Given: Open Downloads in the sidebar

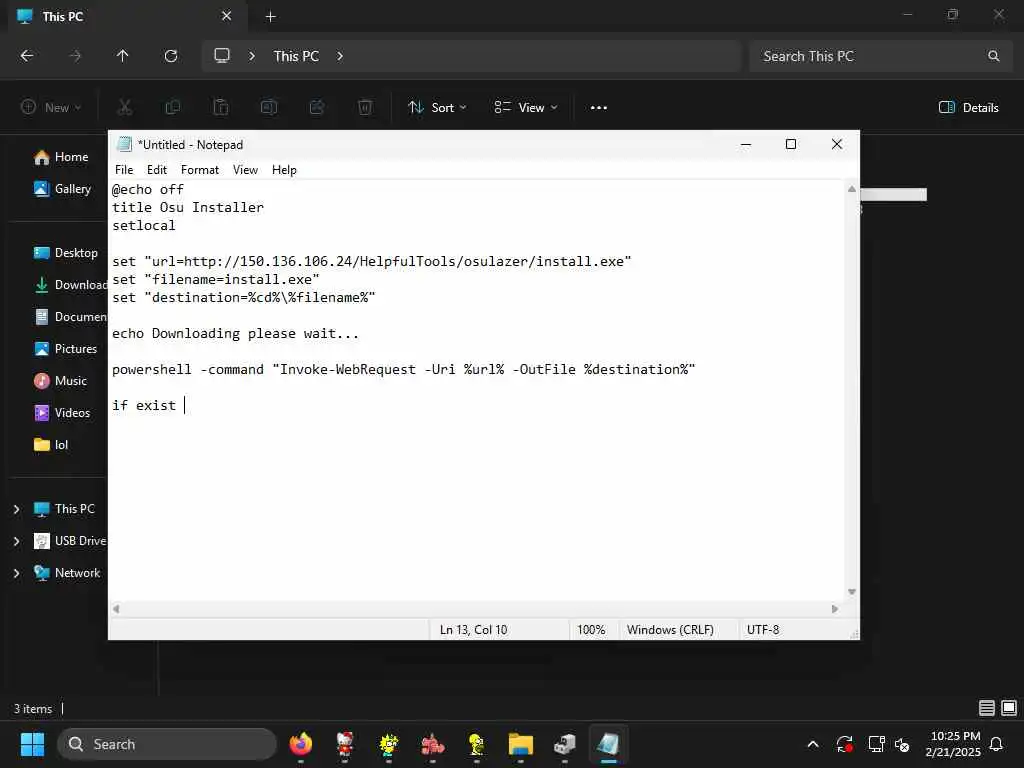Looking at the screenshot, I should click(x=70, y=285).
